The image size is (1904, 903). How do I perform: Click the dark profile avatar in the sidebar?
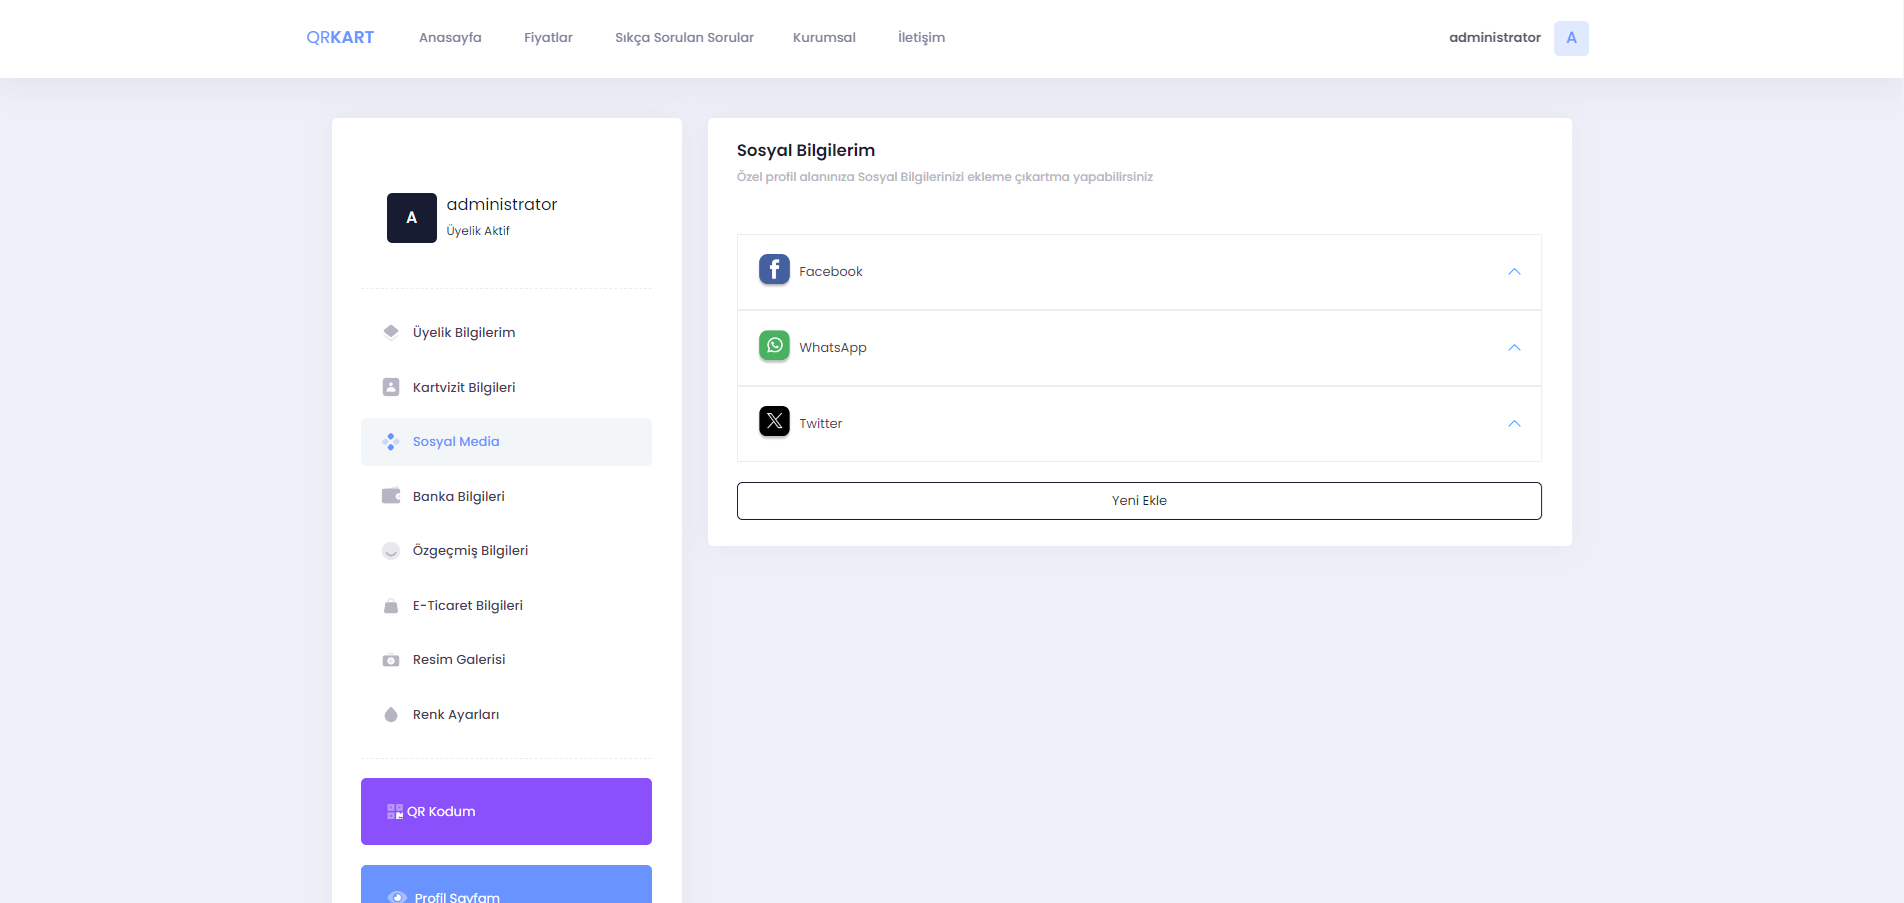(411, 218)
